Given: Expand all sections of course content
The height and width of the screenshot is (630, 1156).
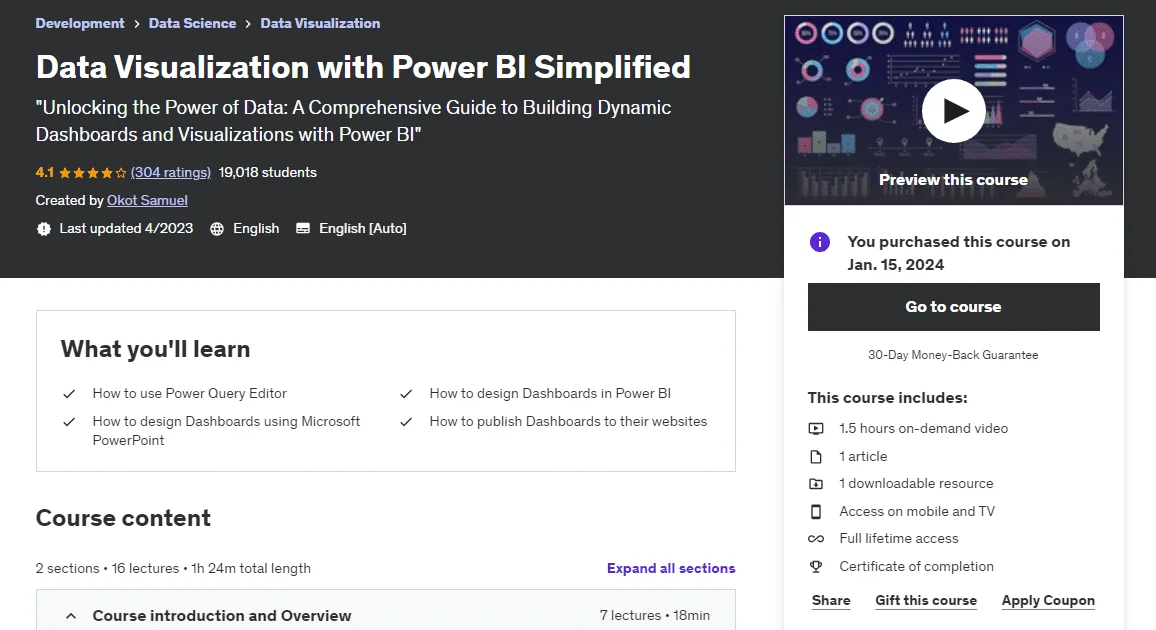Looking at the screenshot, I should point(671,568).
